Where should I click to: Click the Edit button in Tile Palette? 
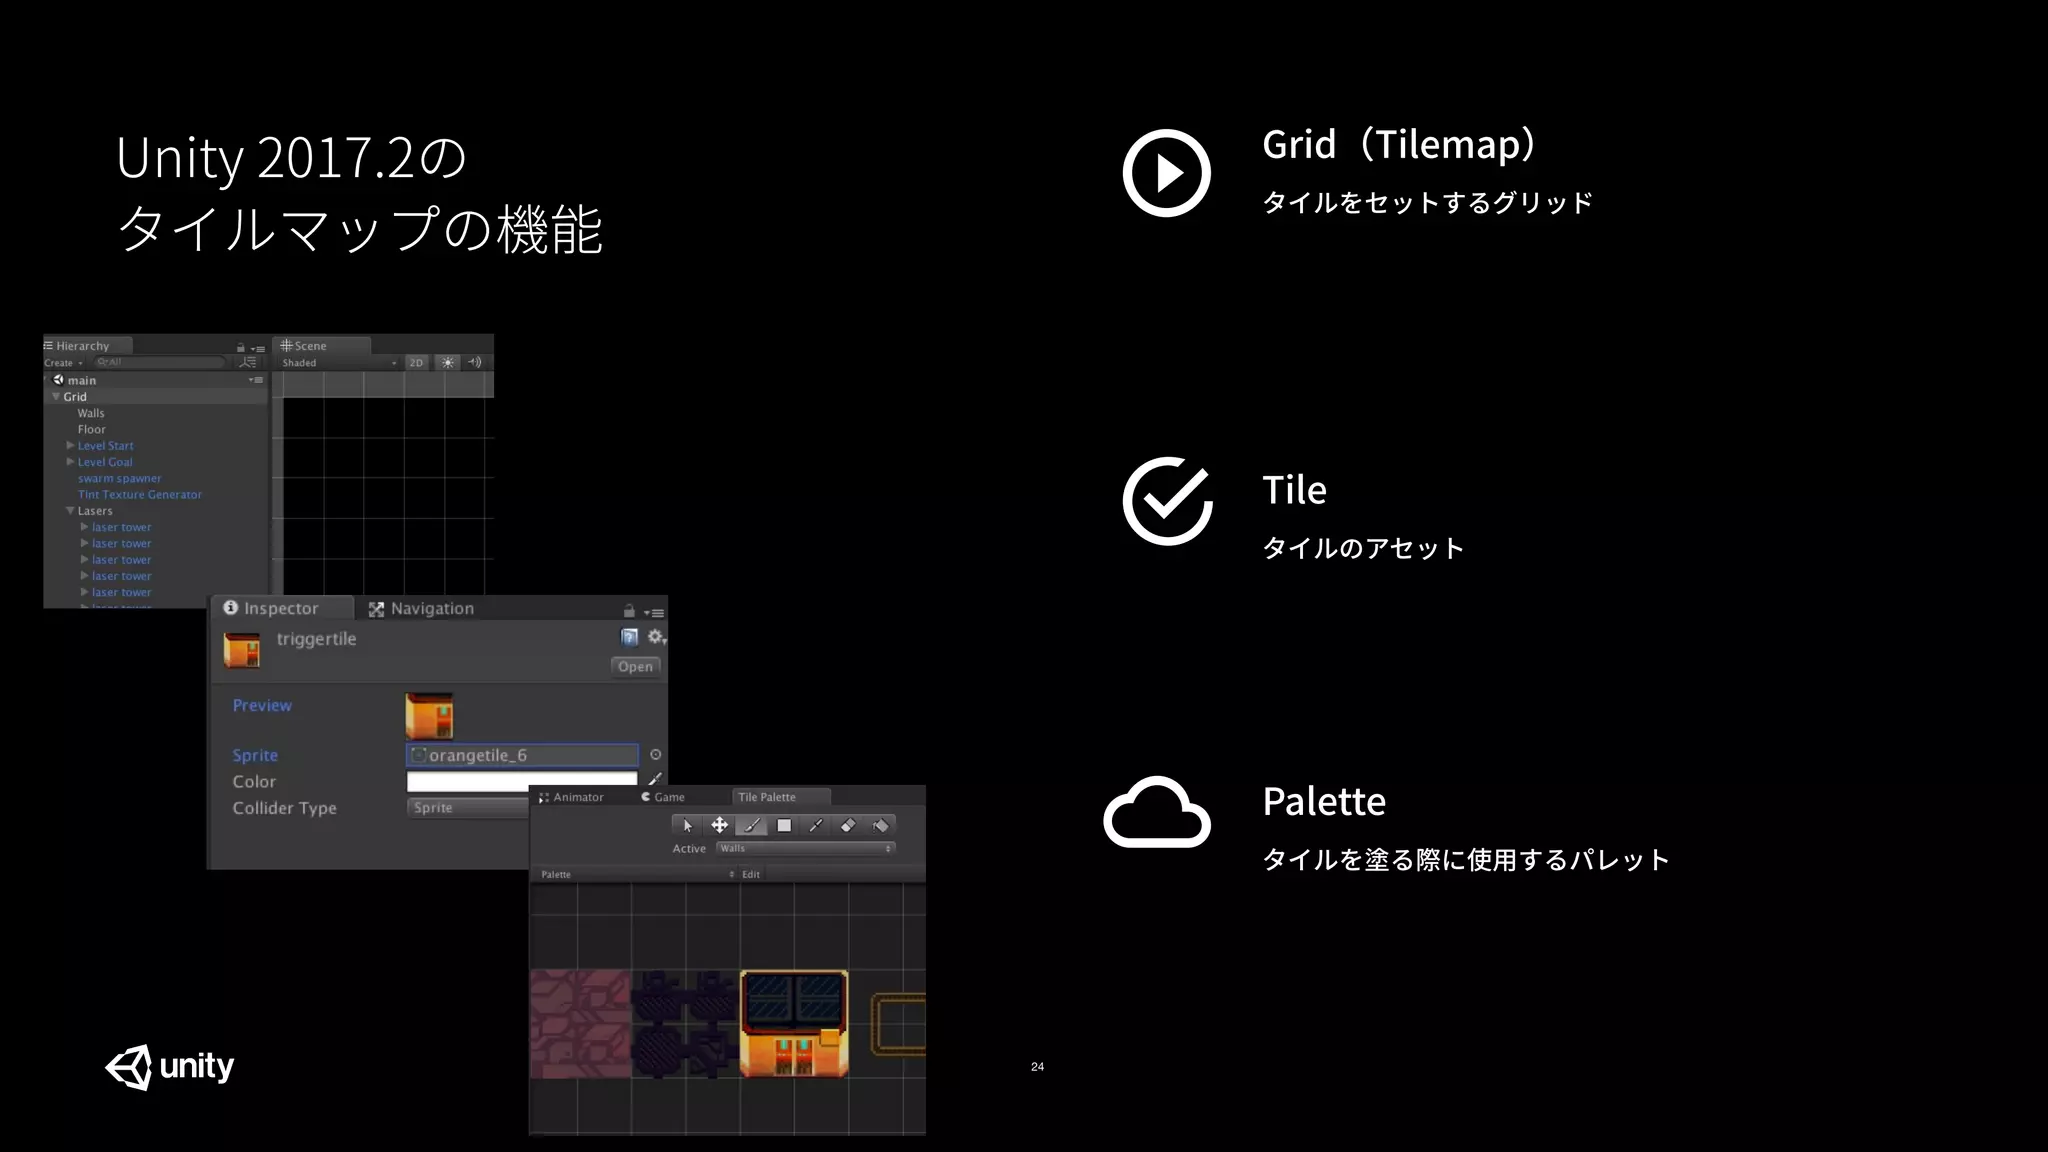[x=751, y=874]
